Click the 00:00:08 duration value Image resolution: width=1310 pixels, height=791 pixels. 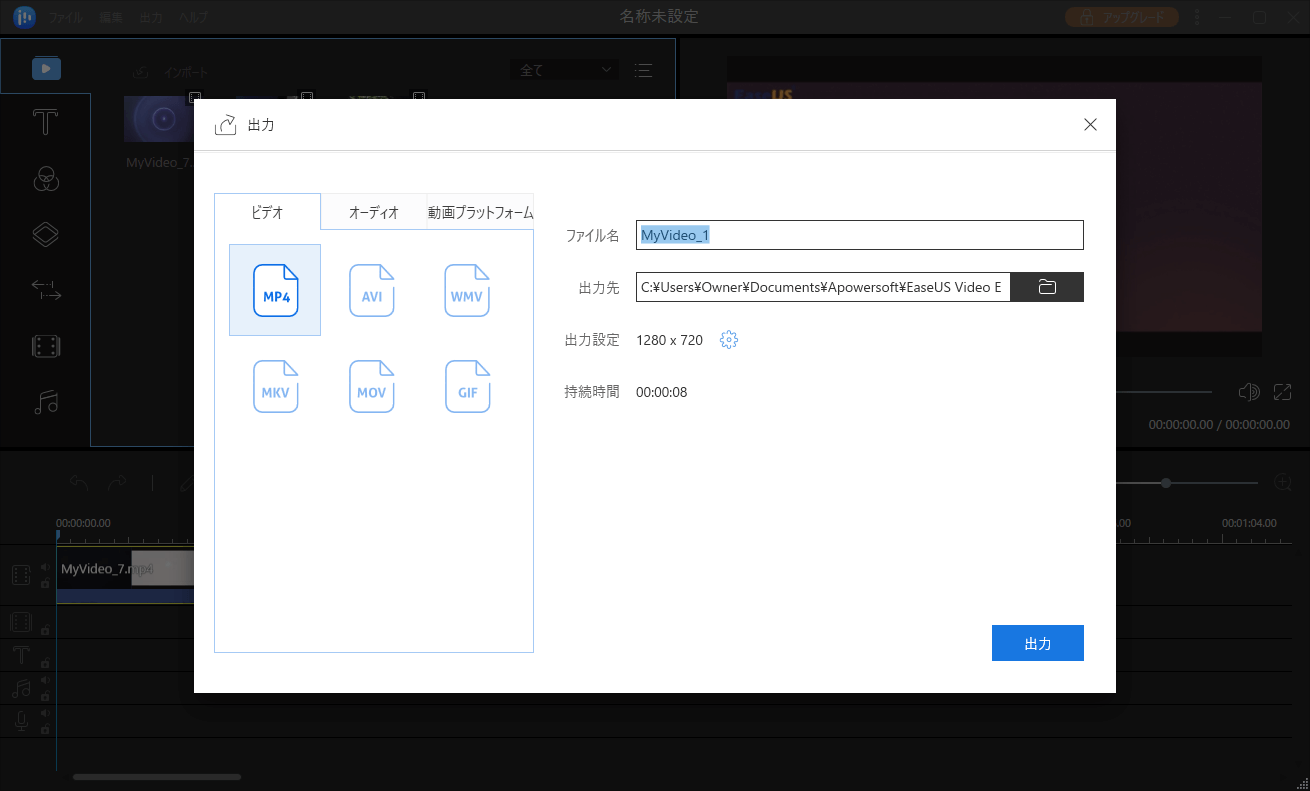[x=661, y=392]
